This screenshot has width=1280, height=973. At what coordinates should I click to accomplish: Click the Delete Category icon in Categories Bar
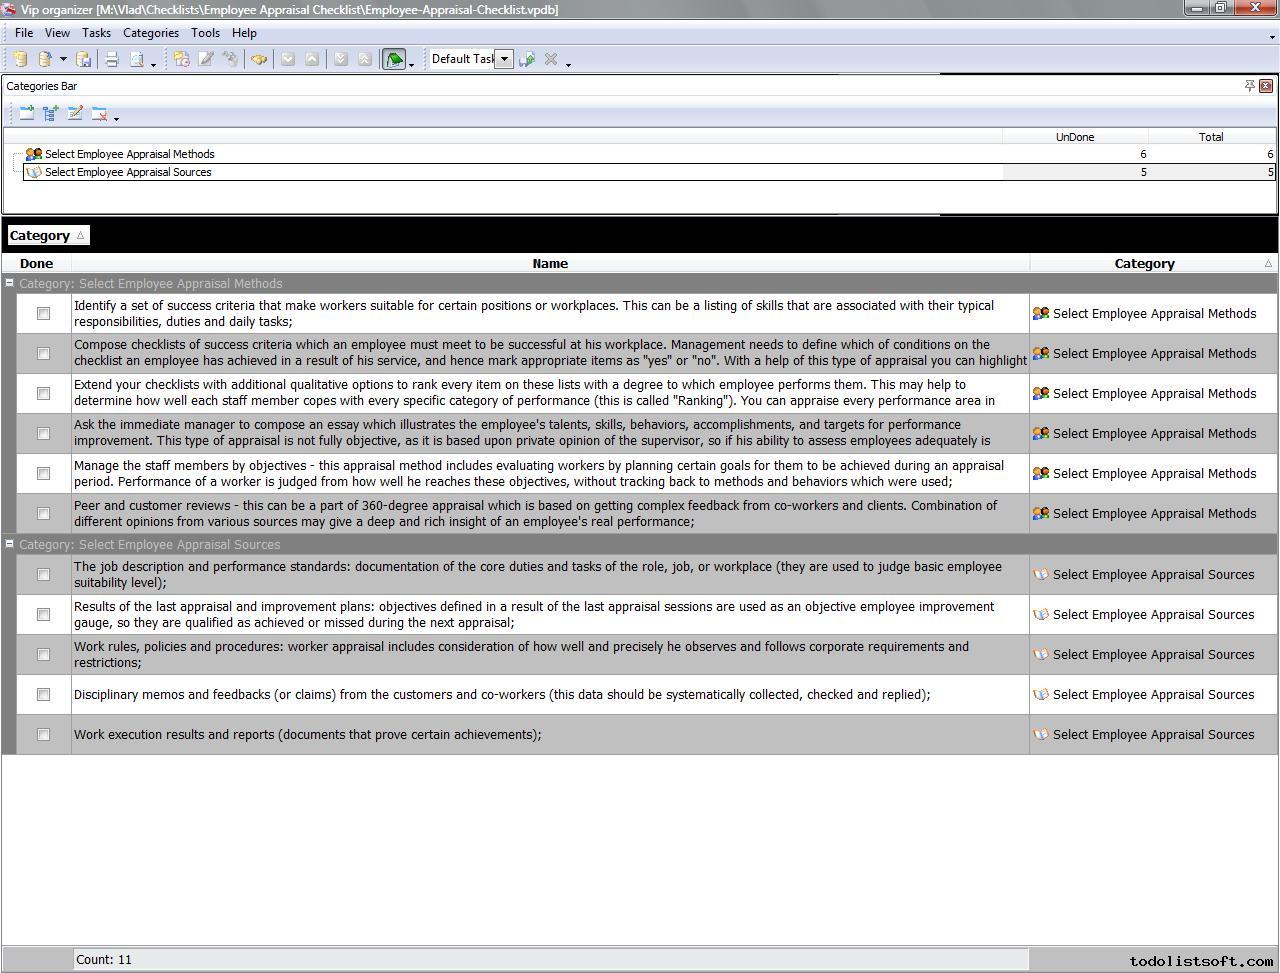pyautogui.click(x=99, y=114)
